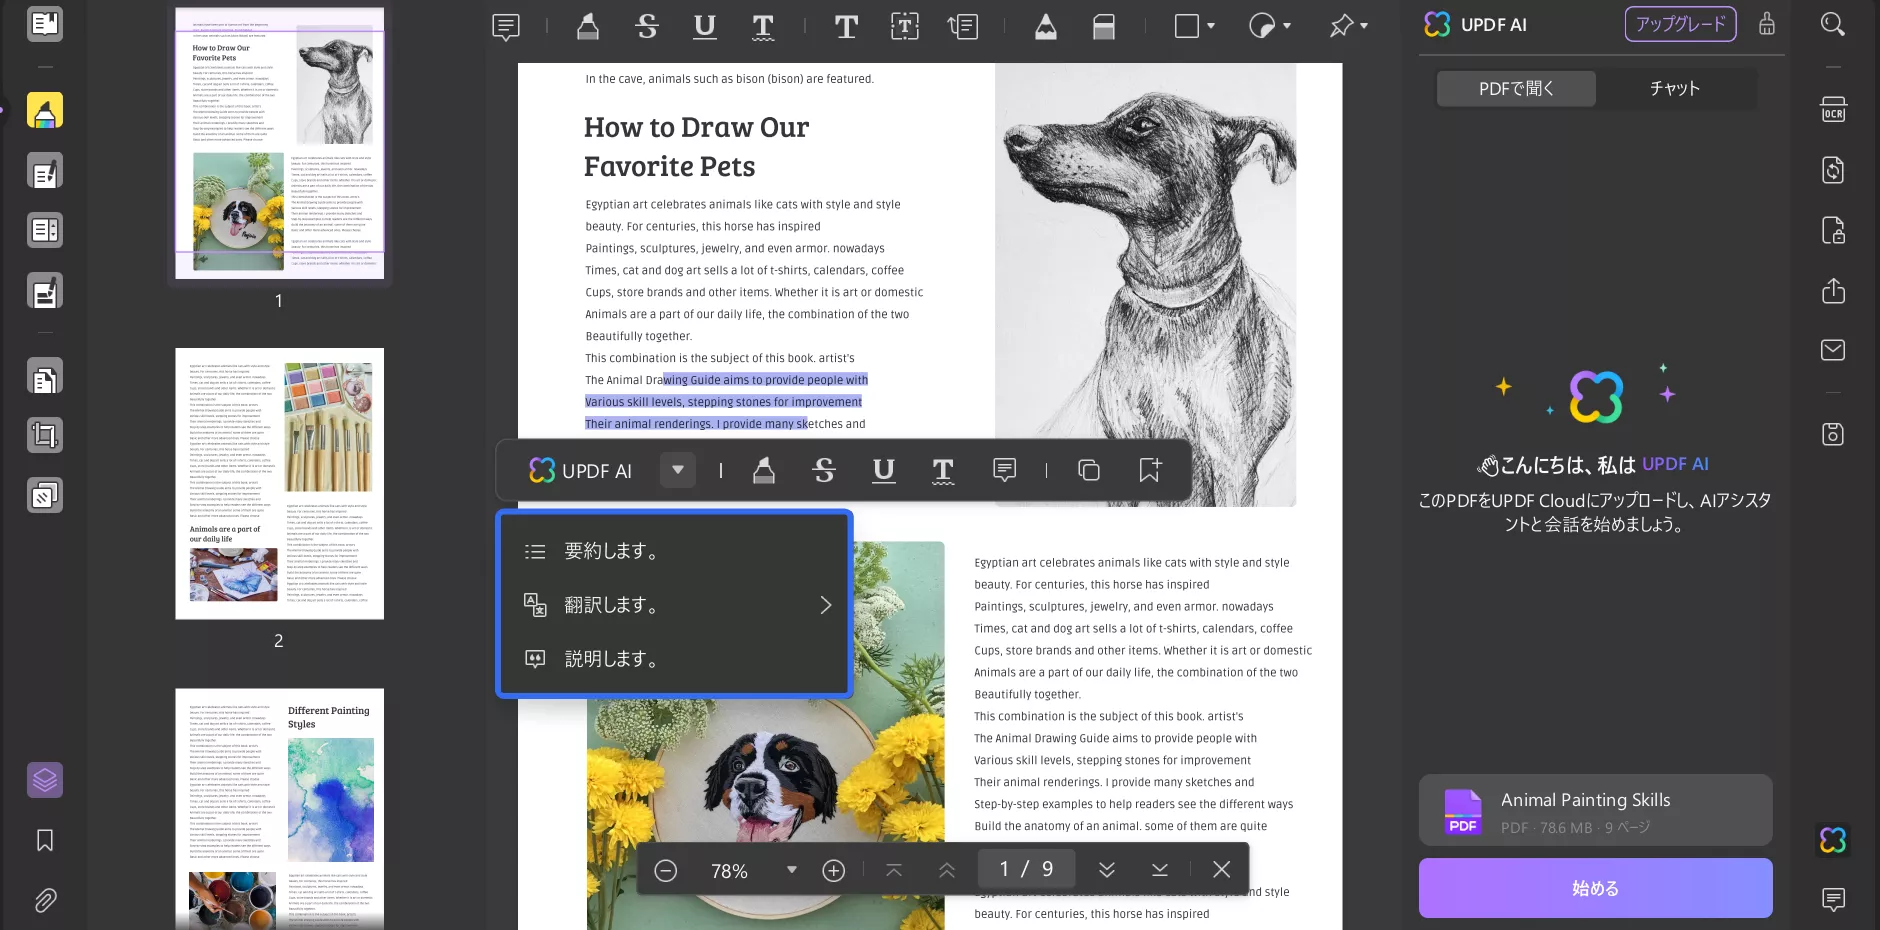Screen dimensions: 1880x930
Task: Open the Edit PDF mode in left sidebar
Action: [x=45, y=171]
